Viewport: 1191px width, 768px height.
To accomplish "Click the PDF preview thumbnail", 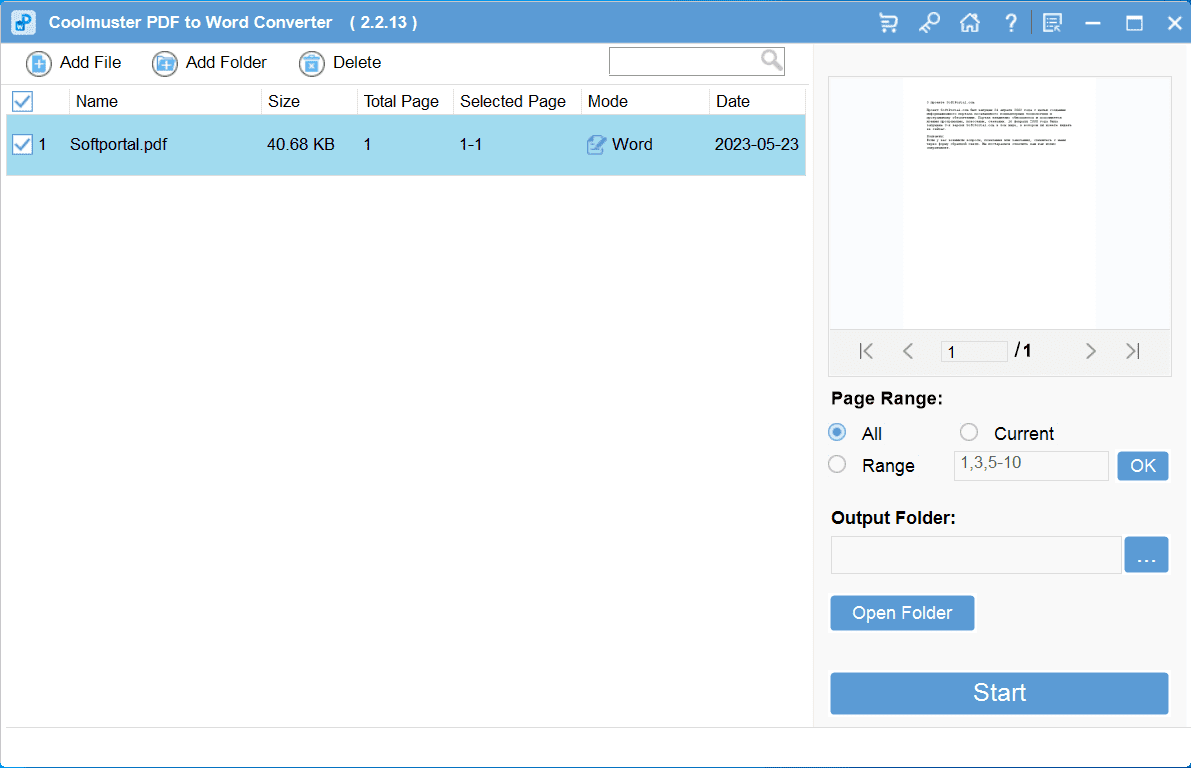I will tap(1000, 203).
